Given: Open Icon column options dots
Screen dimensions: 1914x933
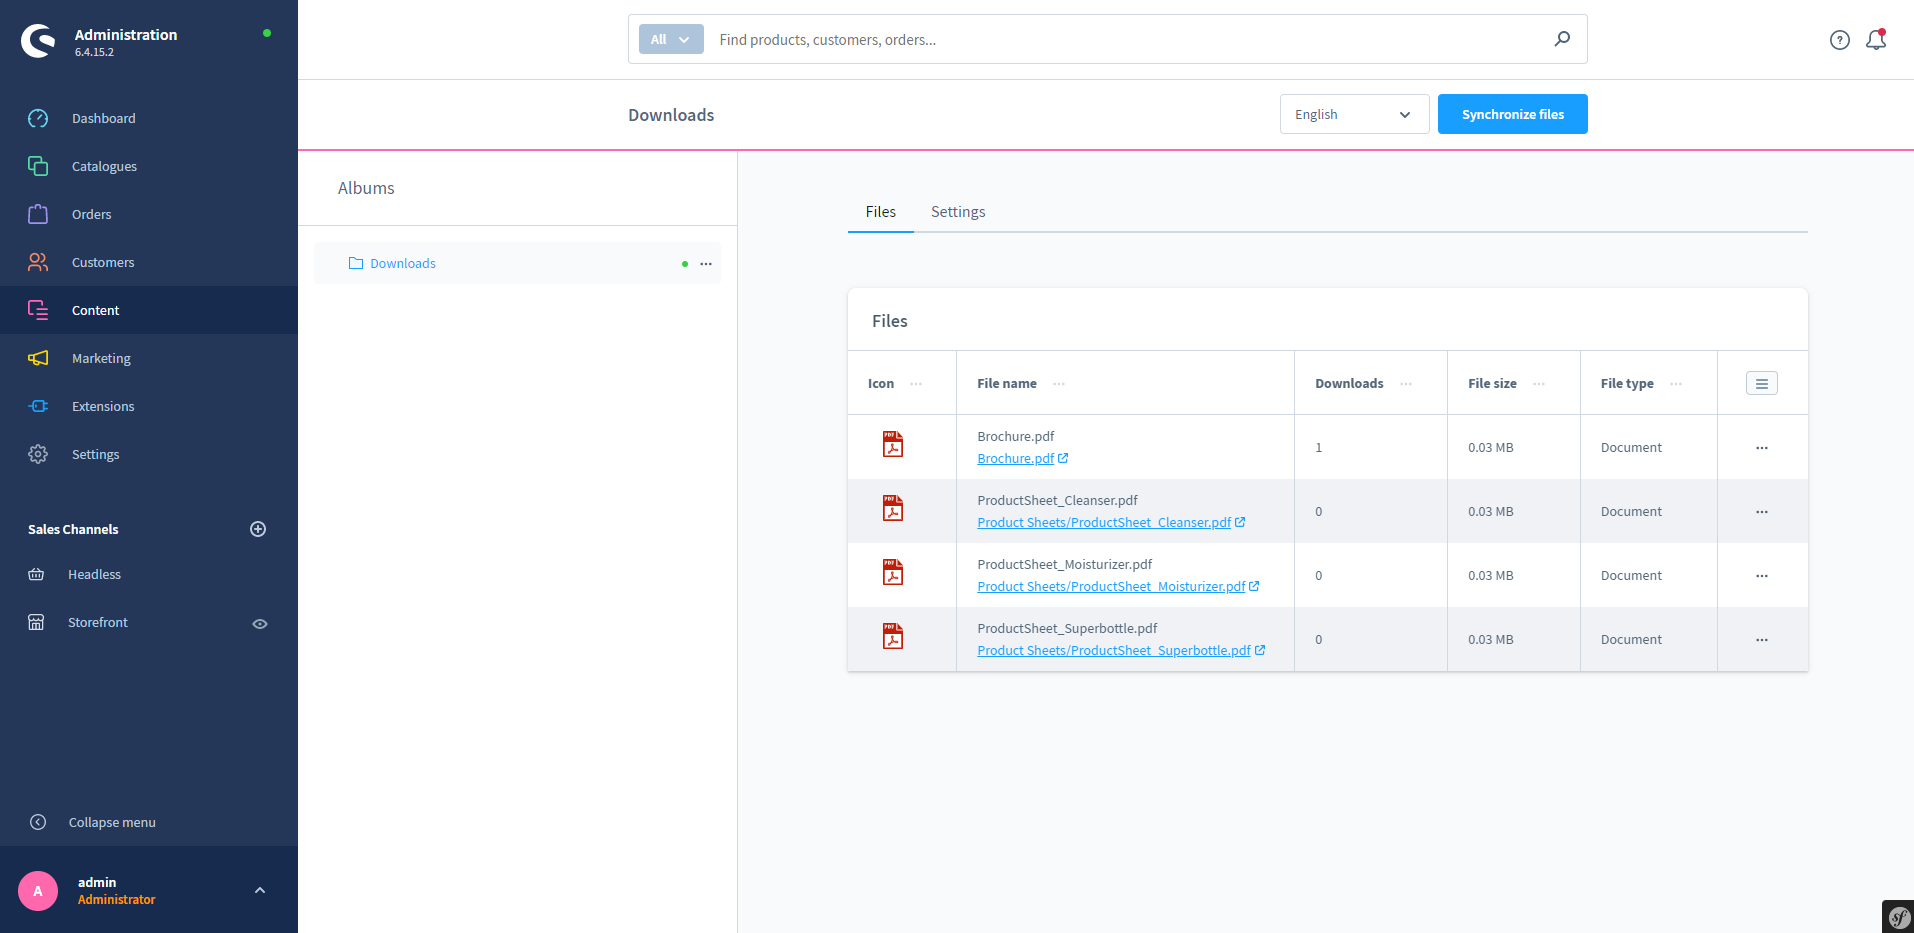Looking at the screenshot, I should point(916,384).
